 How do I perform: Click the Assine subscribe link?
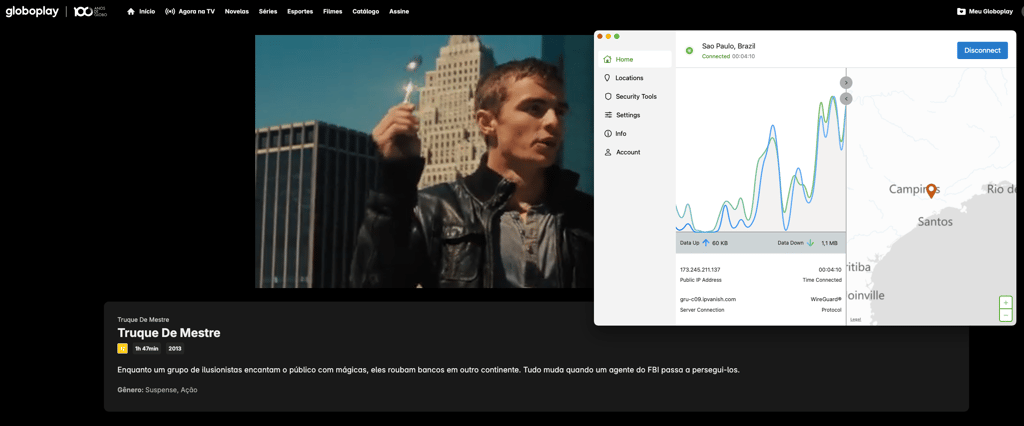click(x=398, y=12)
